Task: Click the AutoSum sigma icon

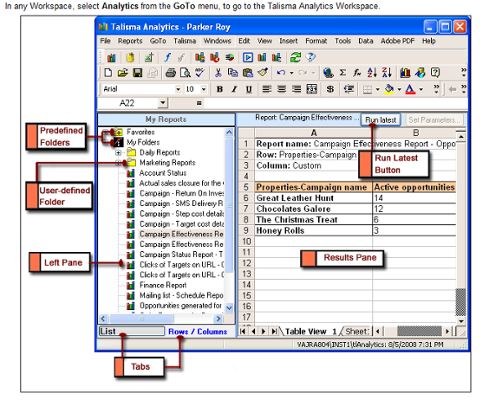Action: (343, 73)
